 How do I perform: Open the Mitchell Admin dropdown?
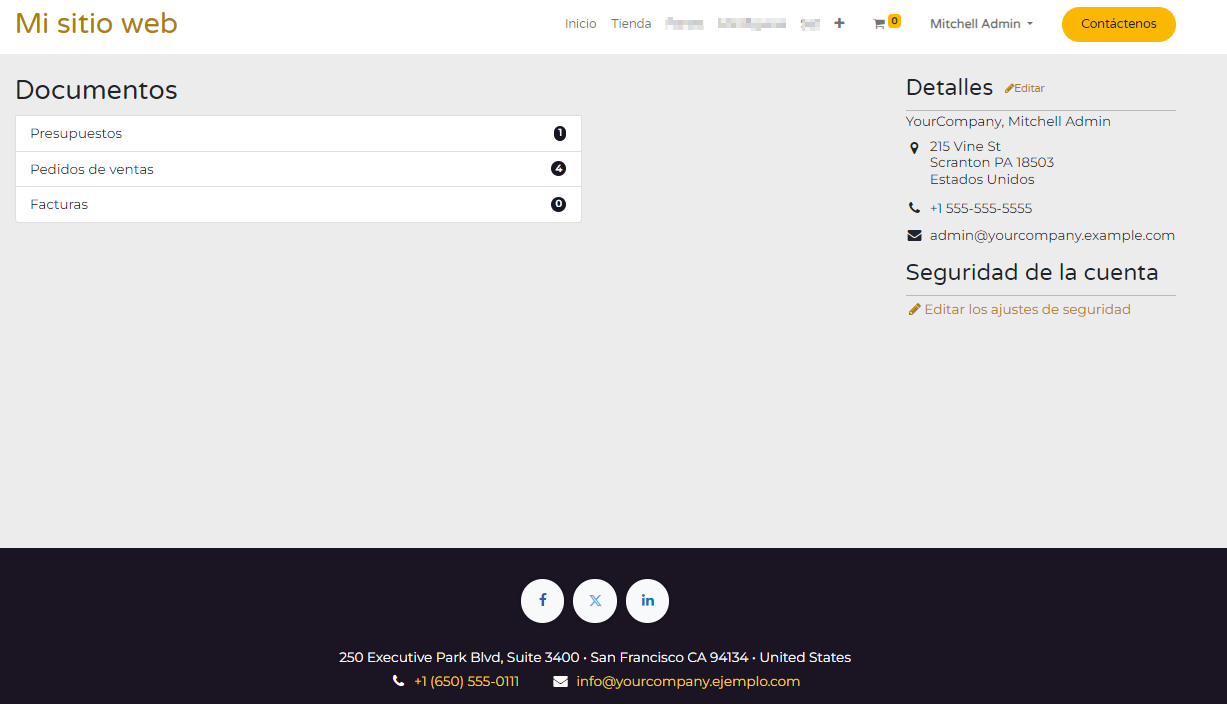[980, 23]
